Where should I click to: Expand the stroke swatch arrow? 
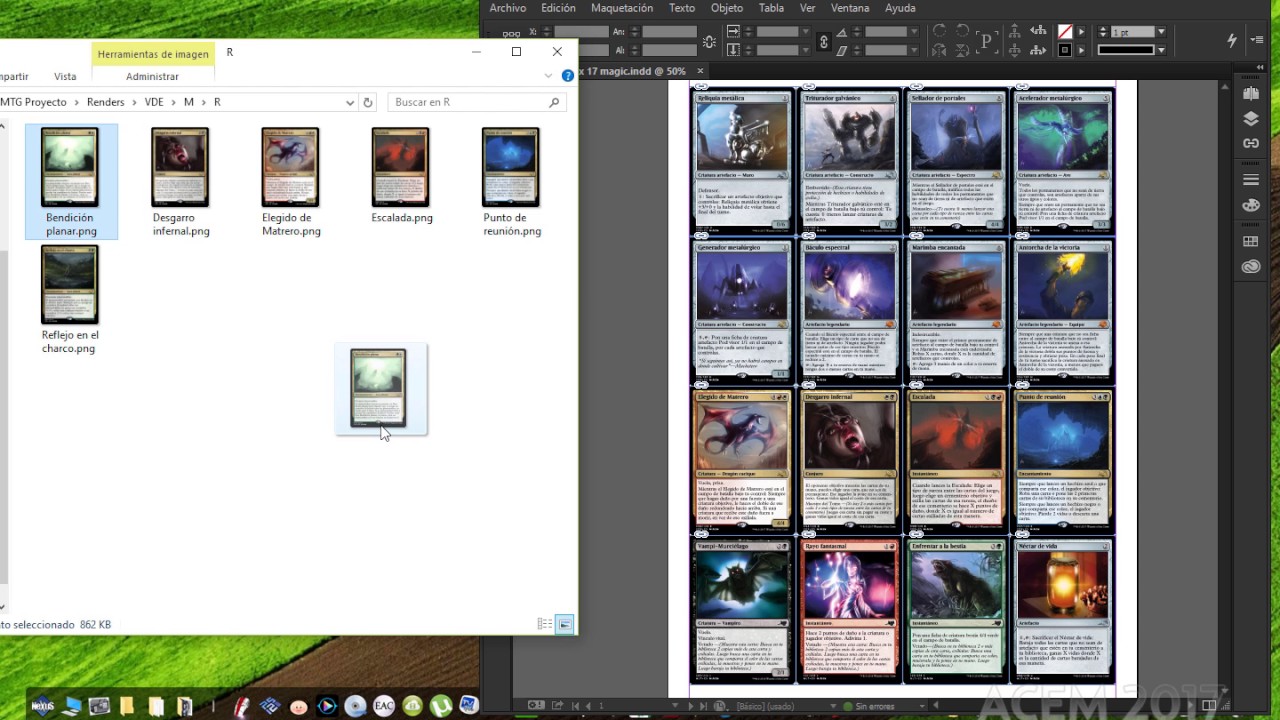pos(1081,50)
